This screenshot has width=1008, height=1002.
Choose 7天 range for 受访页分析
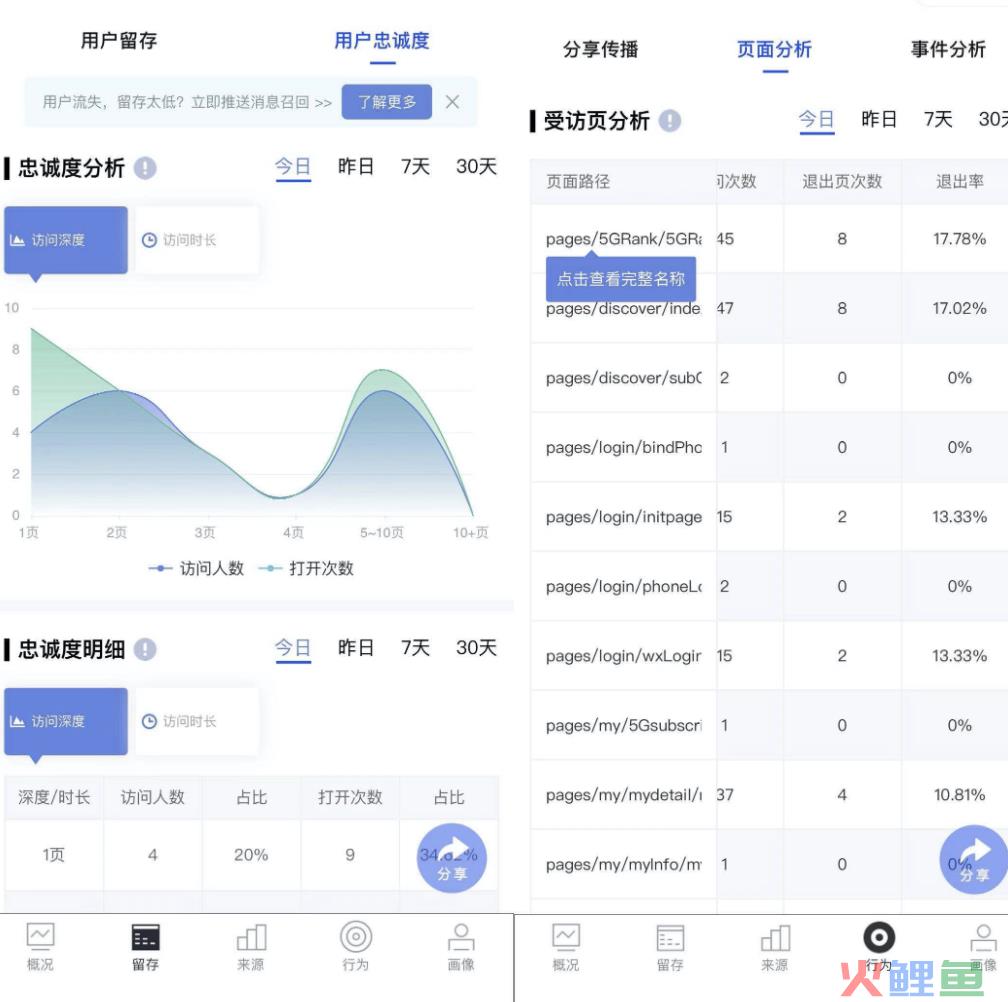point(938,120)
